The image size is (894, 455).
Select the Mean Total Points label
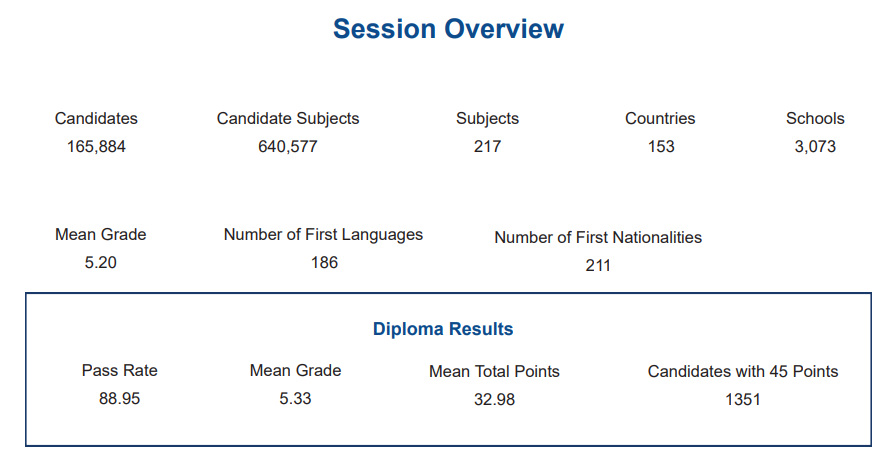coord(494,371)
